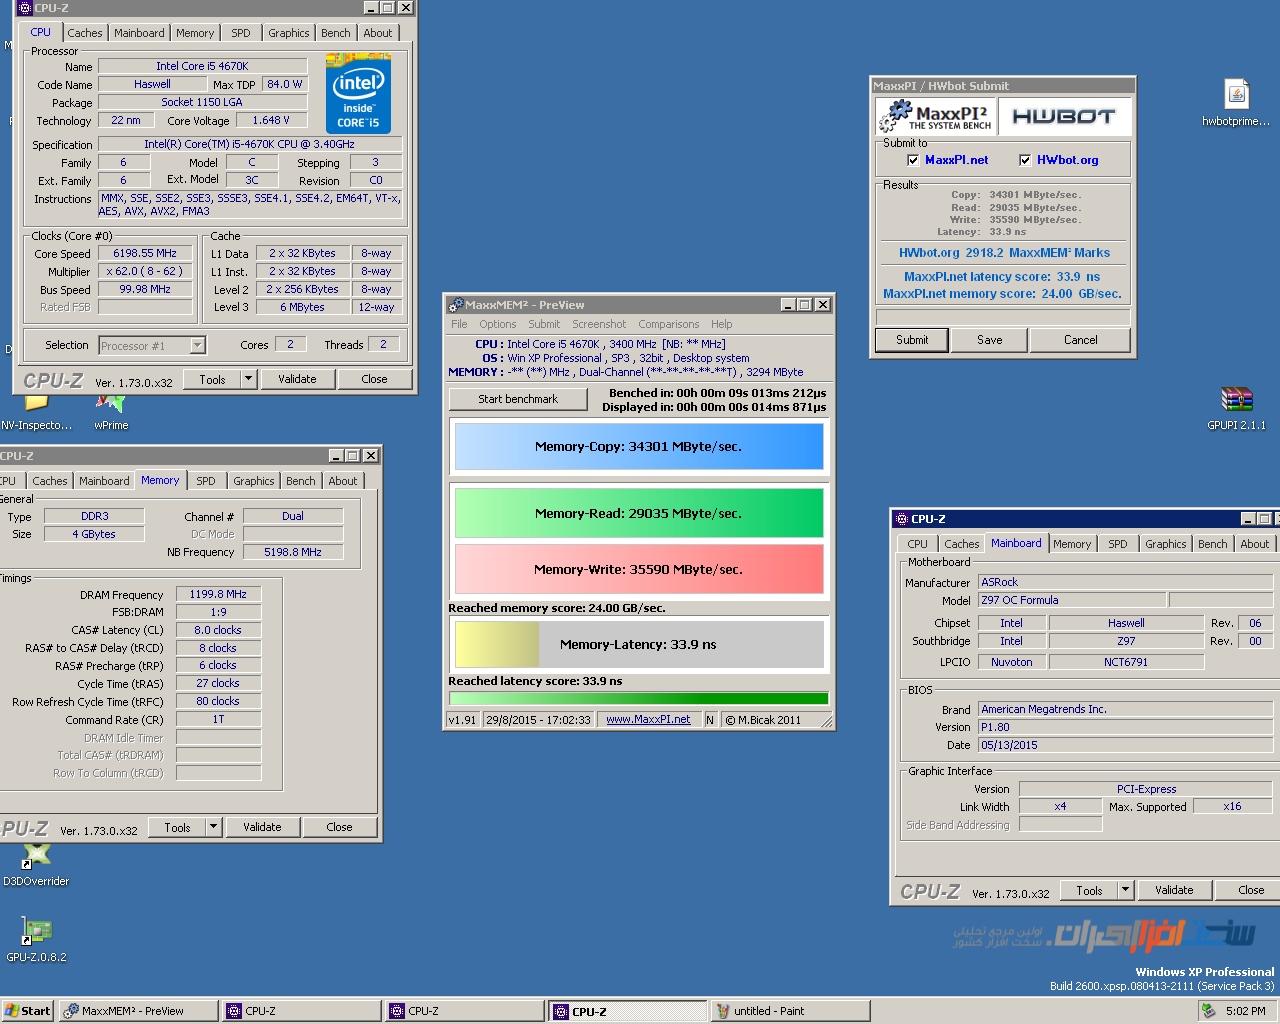Click the CPU-Z title bar icon in Mainboard window
This screenshot has height=1024, width=1280.
pyautogui.click(x=900, y=519)
